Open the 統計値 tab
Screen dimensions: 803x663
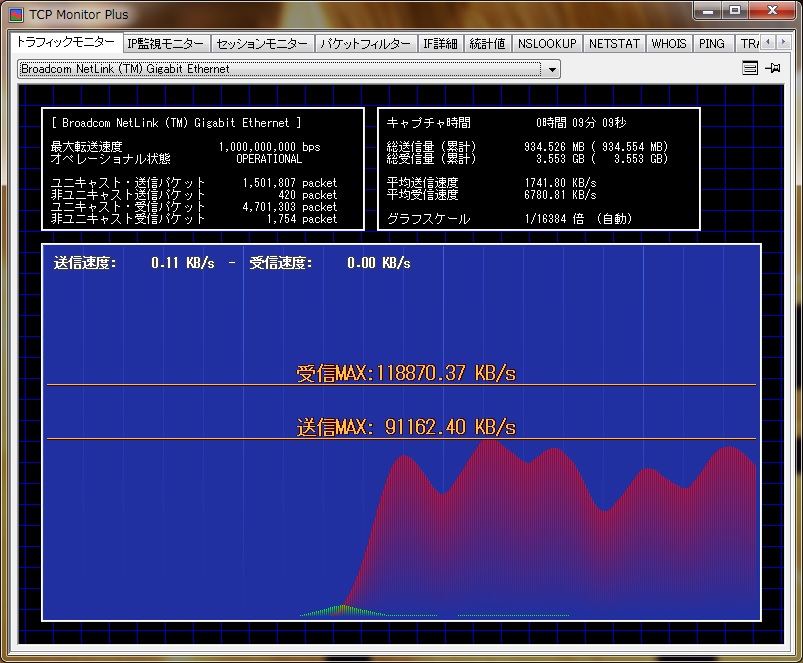(487, 44)
